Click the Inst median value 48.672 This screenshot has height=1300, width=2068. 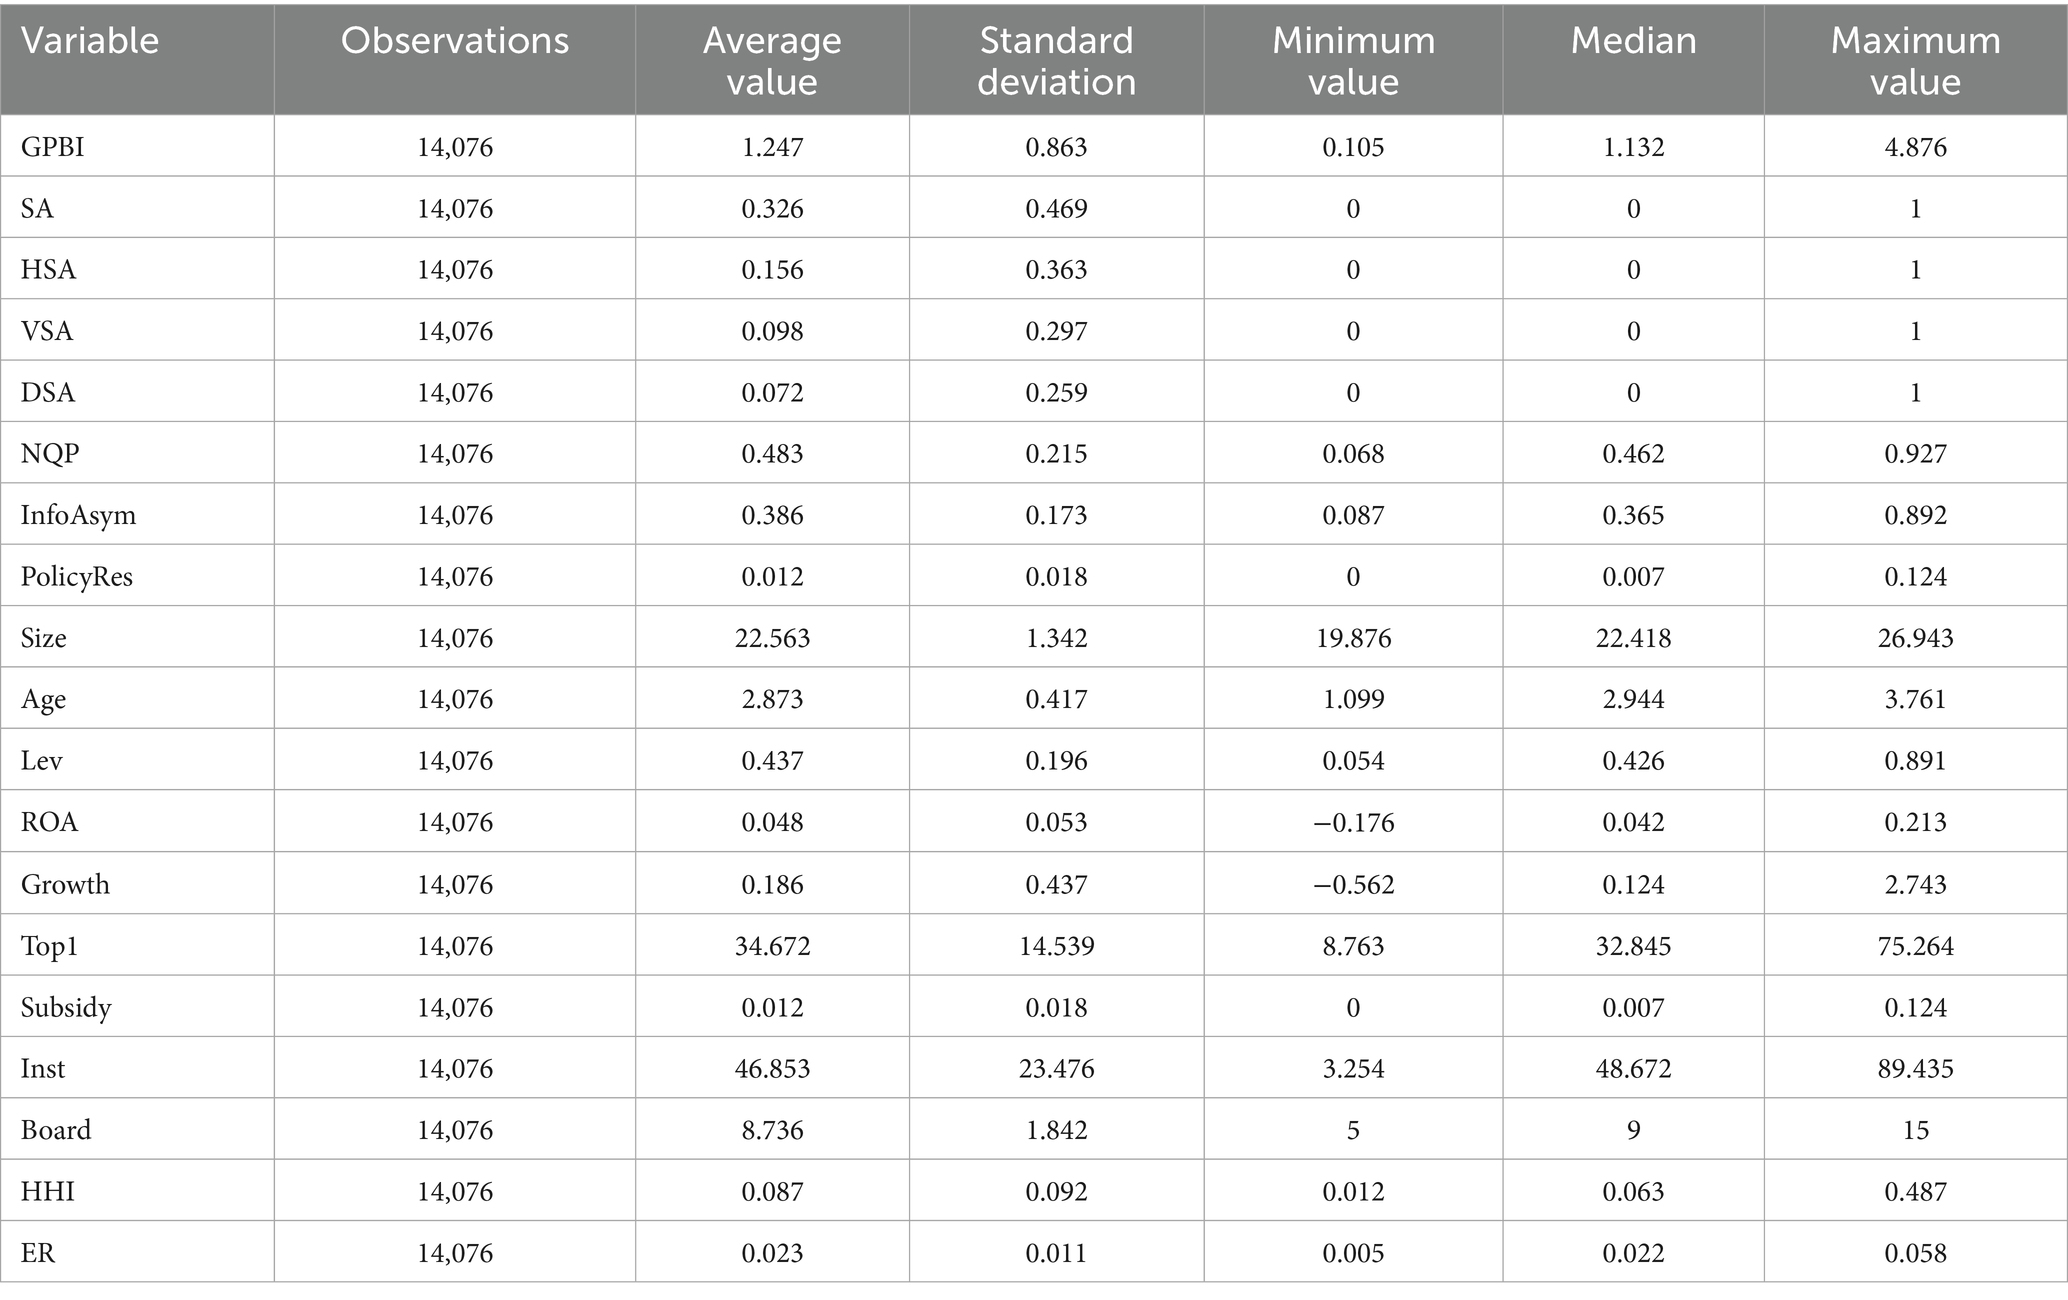(x=1633, y=1068)
